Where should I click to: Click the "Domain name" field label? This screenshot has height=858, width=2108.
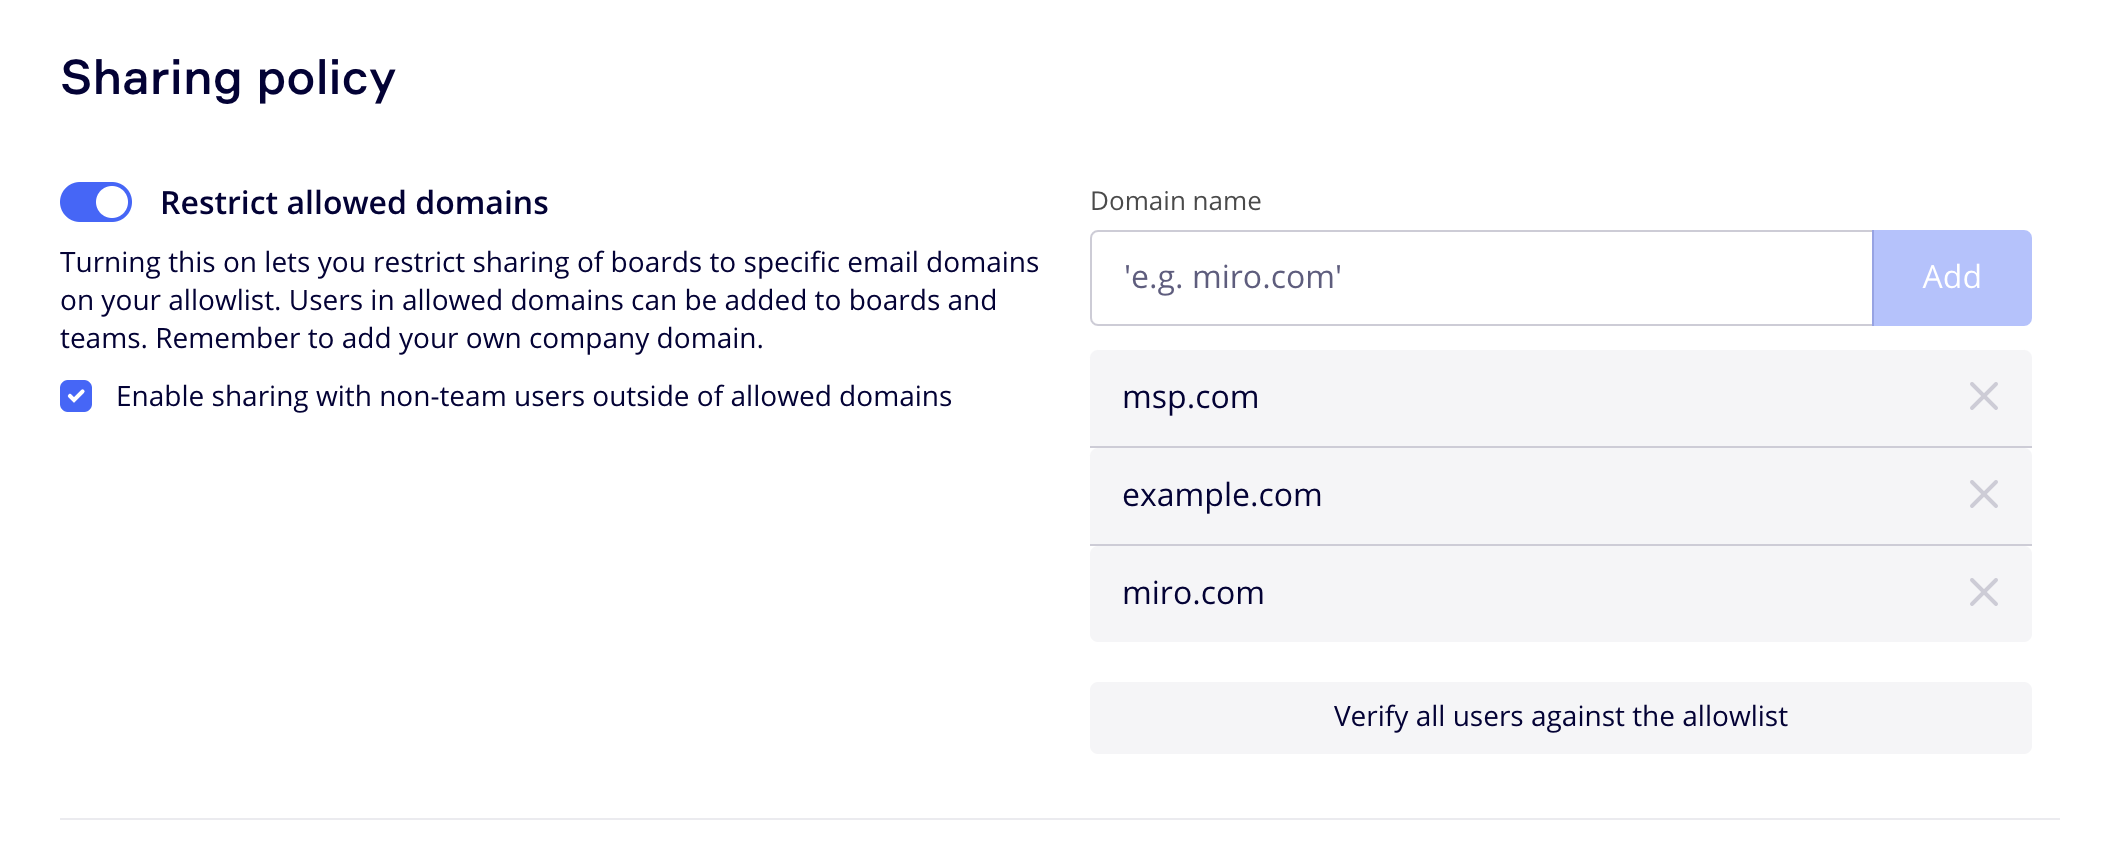pyautogui.click(x=1175, y=201)
